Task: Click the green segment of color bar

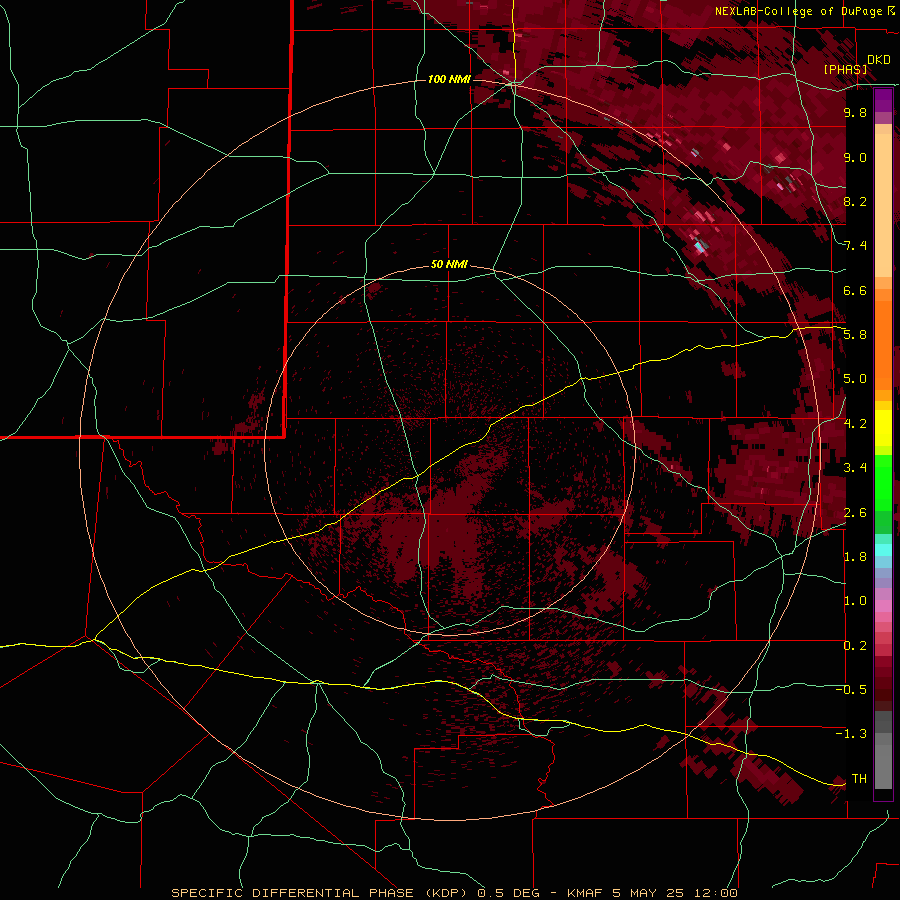Action: point(883,482)
